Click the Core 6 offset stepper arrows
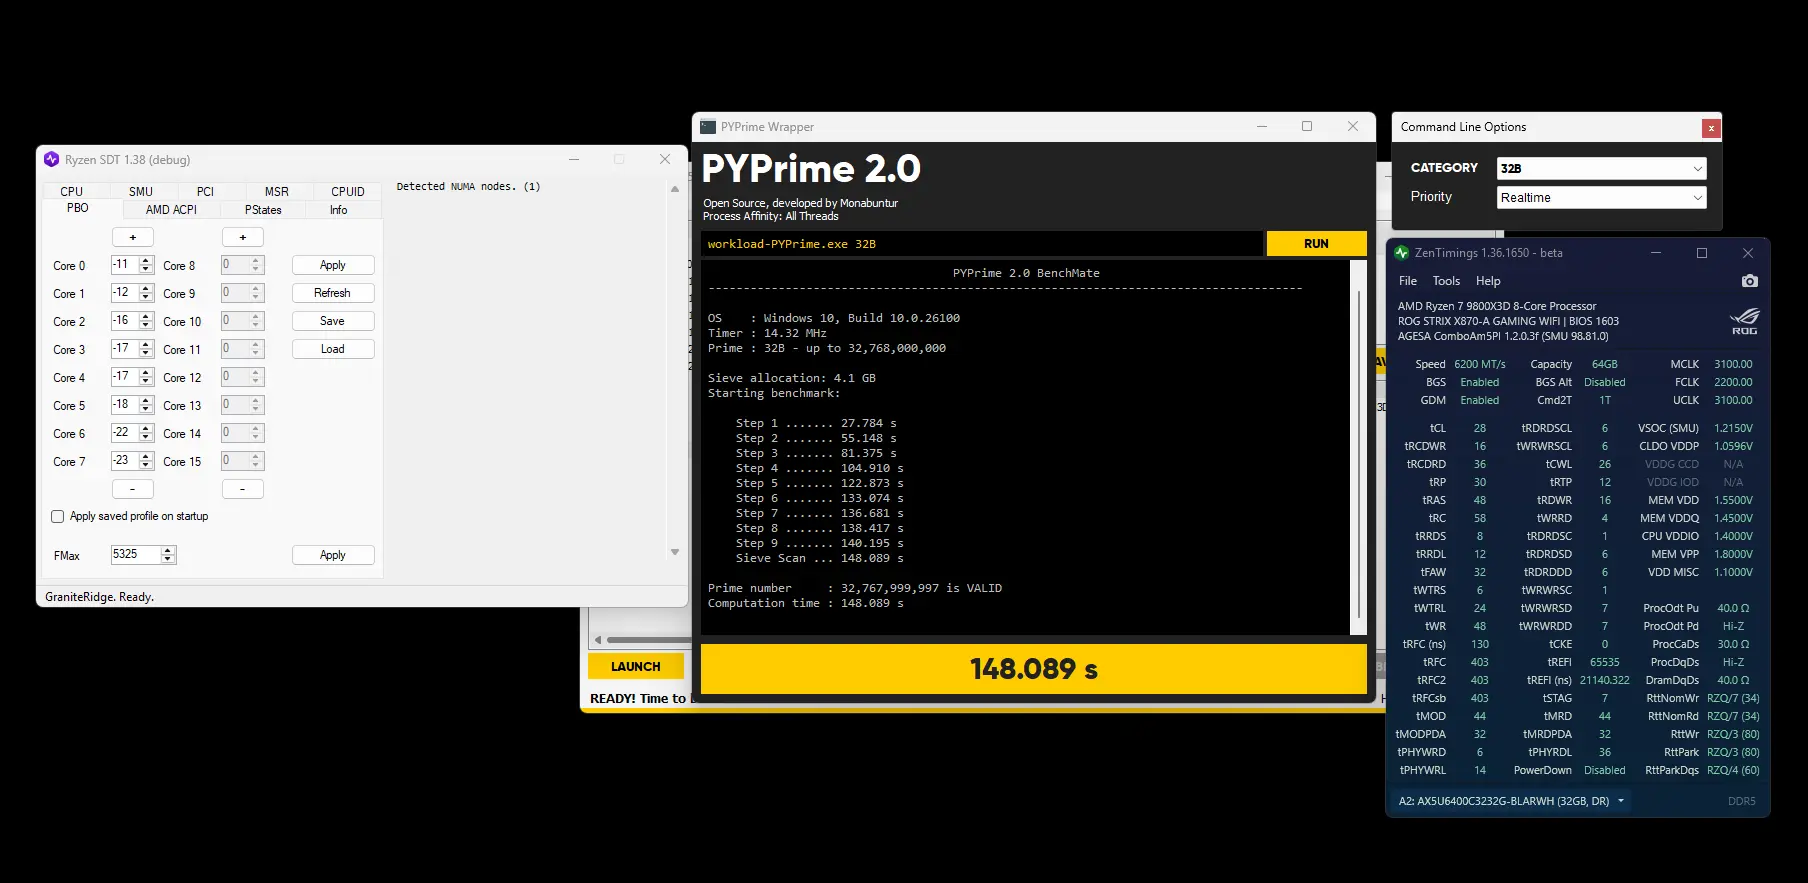 [146, 433]
